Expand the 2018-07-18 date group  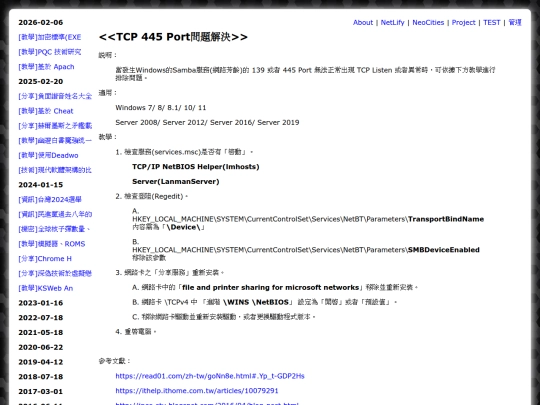[x=41, y=377]
